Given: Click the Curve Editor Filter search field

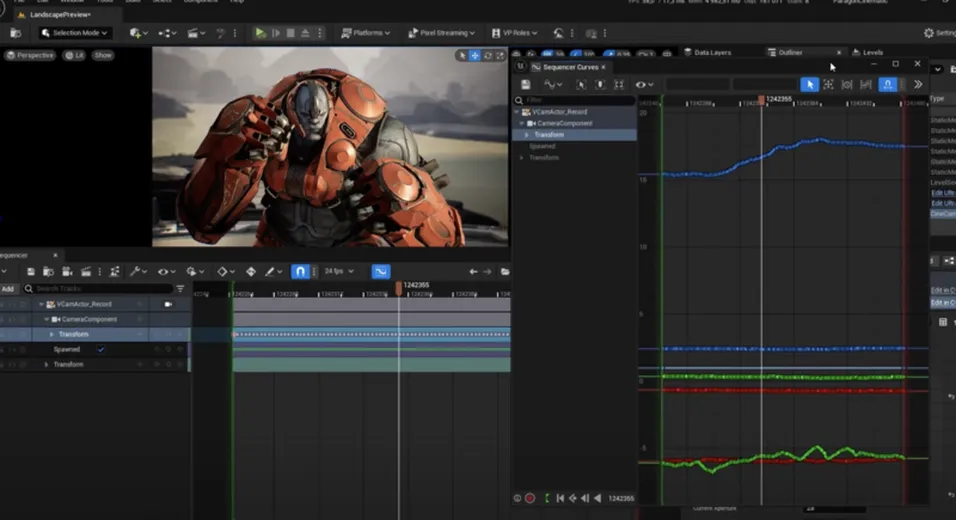Looking at the screenshot, I should [575, 100].
